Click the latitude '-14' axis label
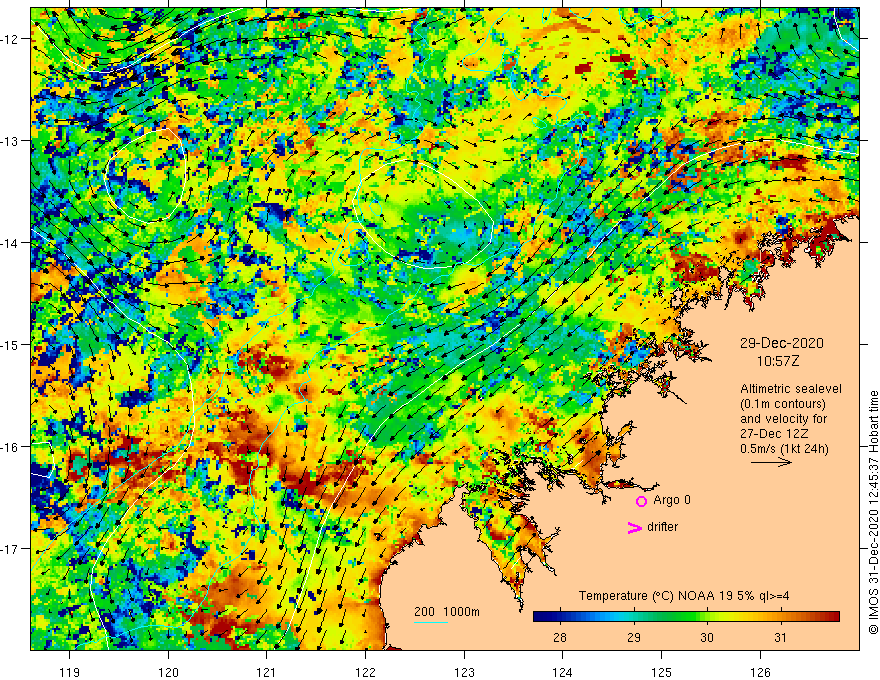Screen dimensions: 880x680 [x=11, y=243]
